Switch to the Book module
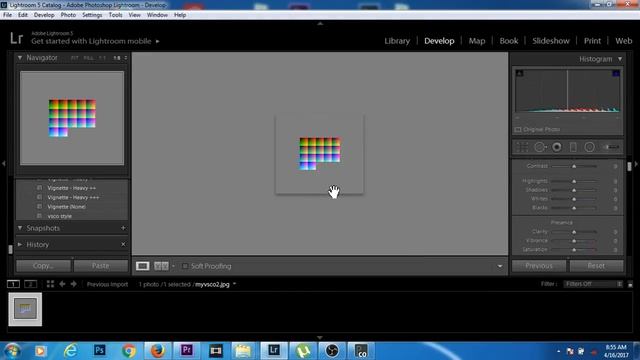The width and height of the screenshot is (640, 360). coord(509,41)
